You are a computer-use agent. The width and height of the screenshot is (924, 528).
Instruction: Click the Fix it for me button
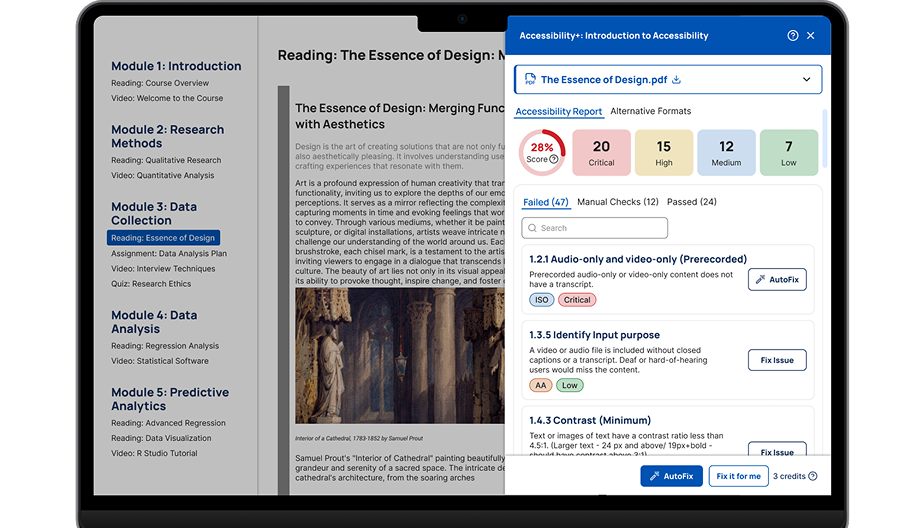pos(738,476)
